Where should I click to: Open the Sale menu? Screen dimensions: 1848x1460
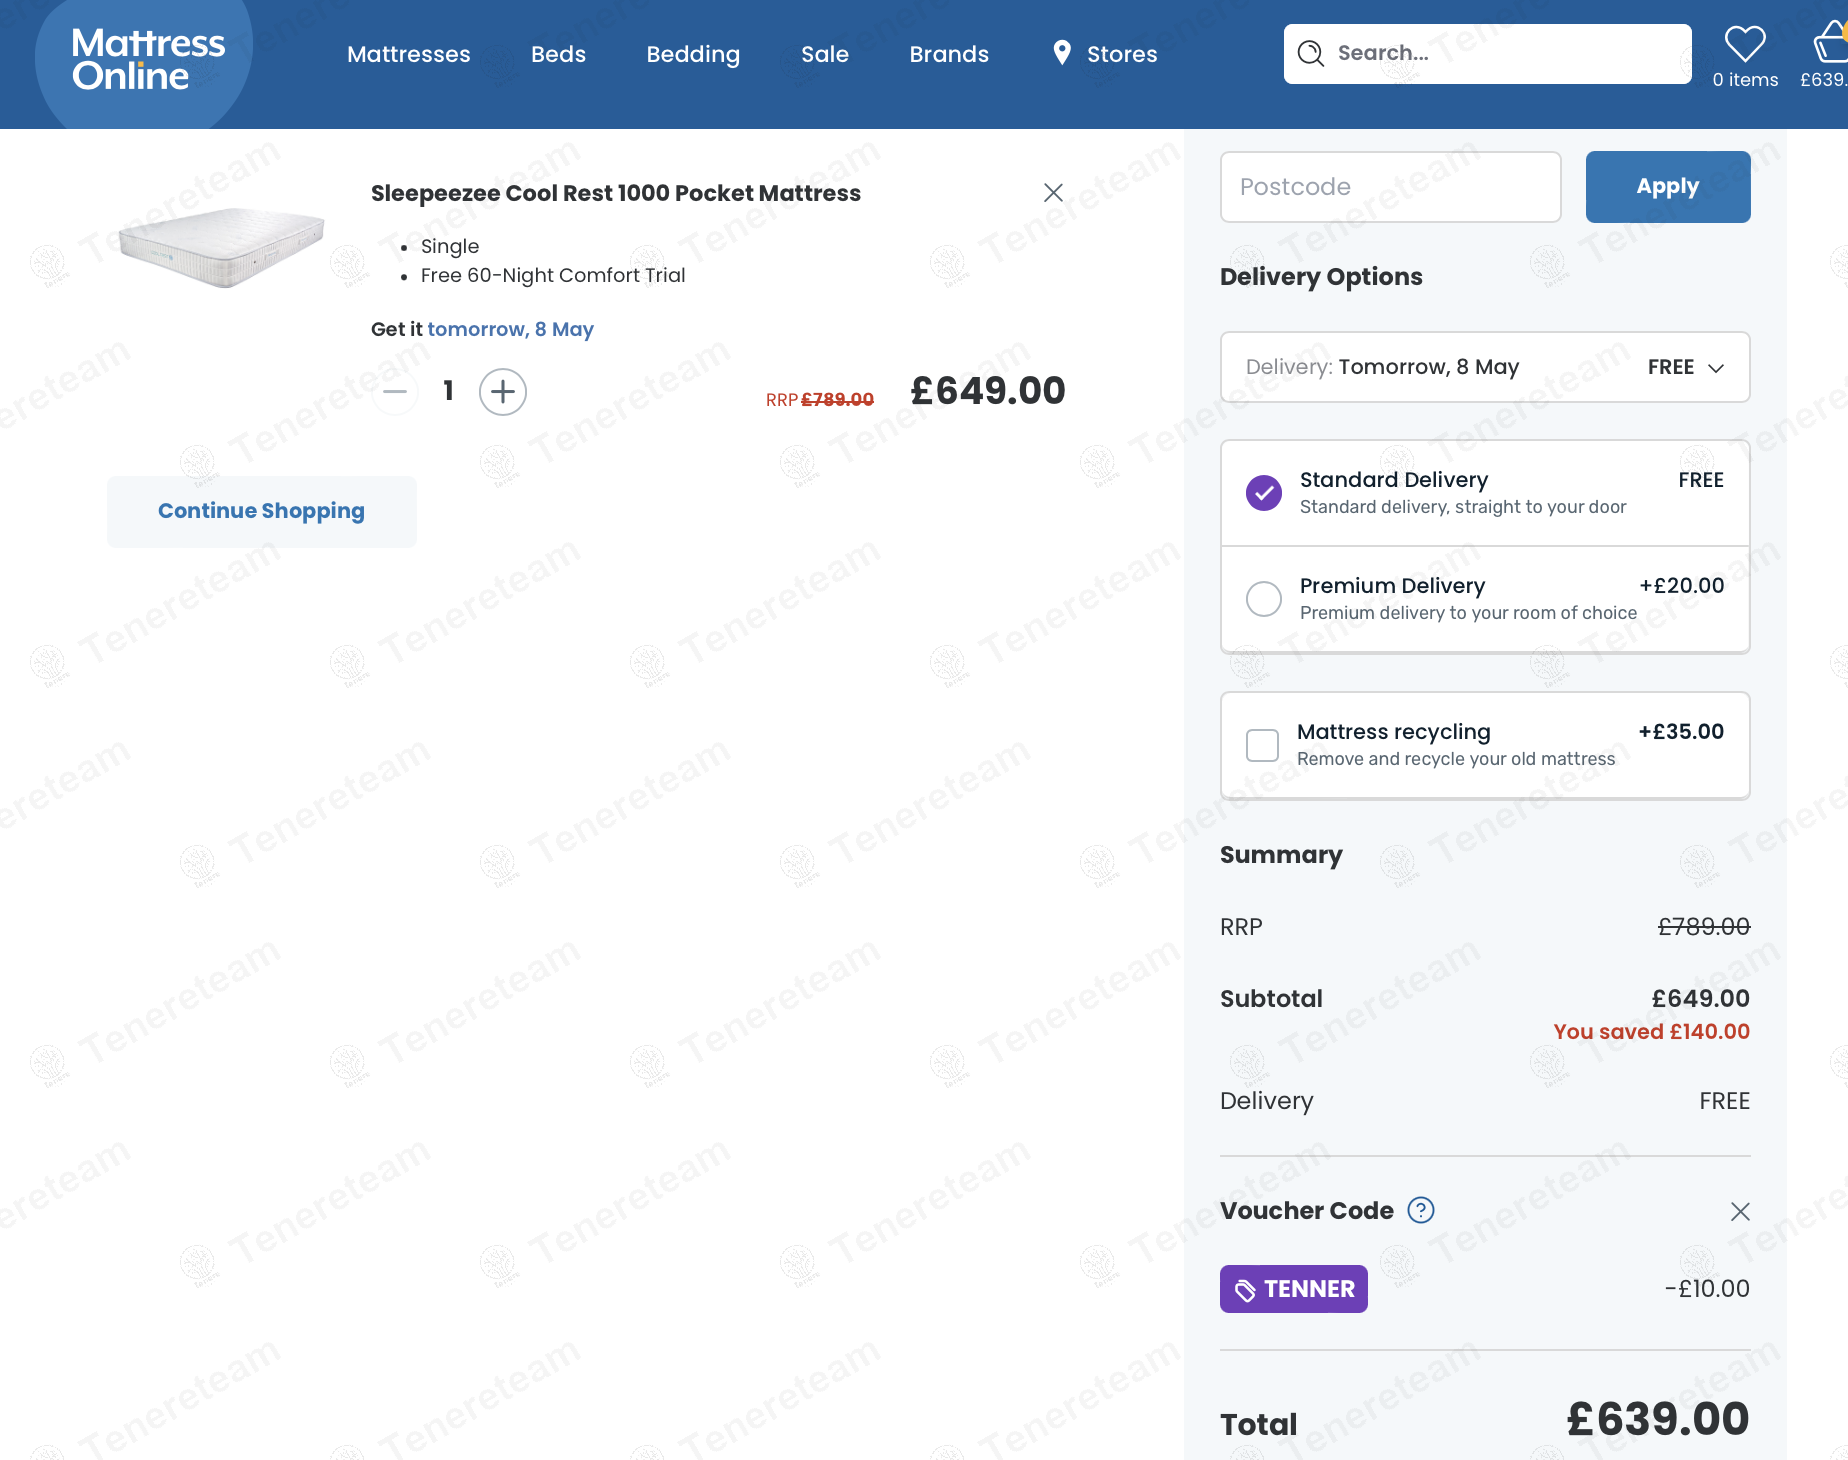pyautogui.click(x=825, y=54)
